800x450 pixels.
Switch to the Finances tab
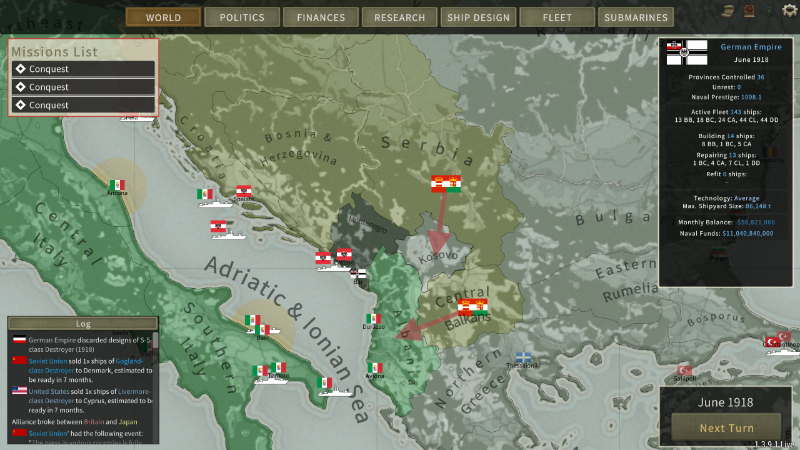pos(320,17)
